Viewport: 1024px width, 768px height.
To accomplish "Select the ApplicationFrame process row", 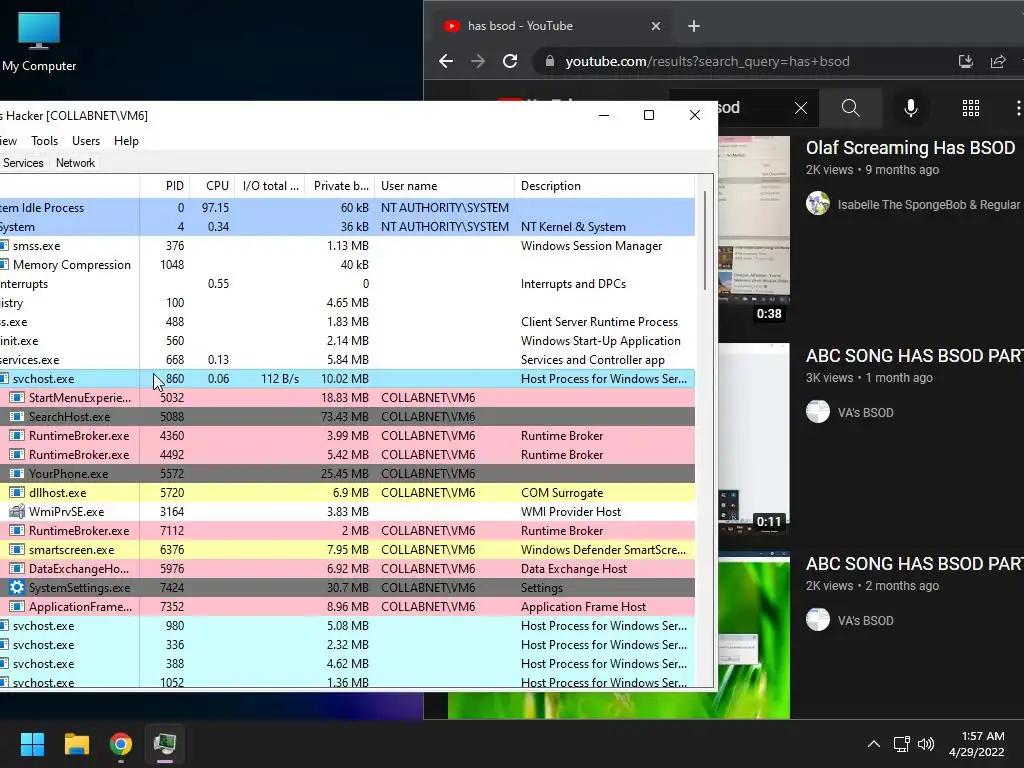I will [347, 607].
